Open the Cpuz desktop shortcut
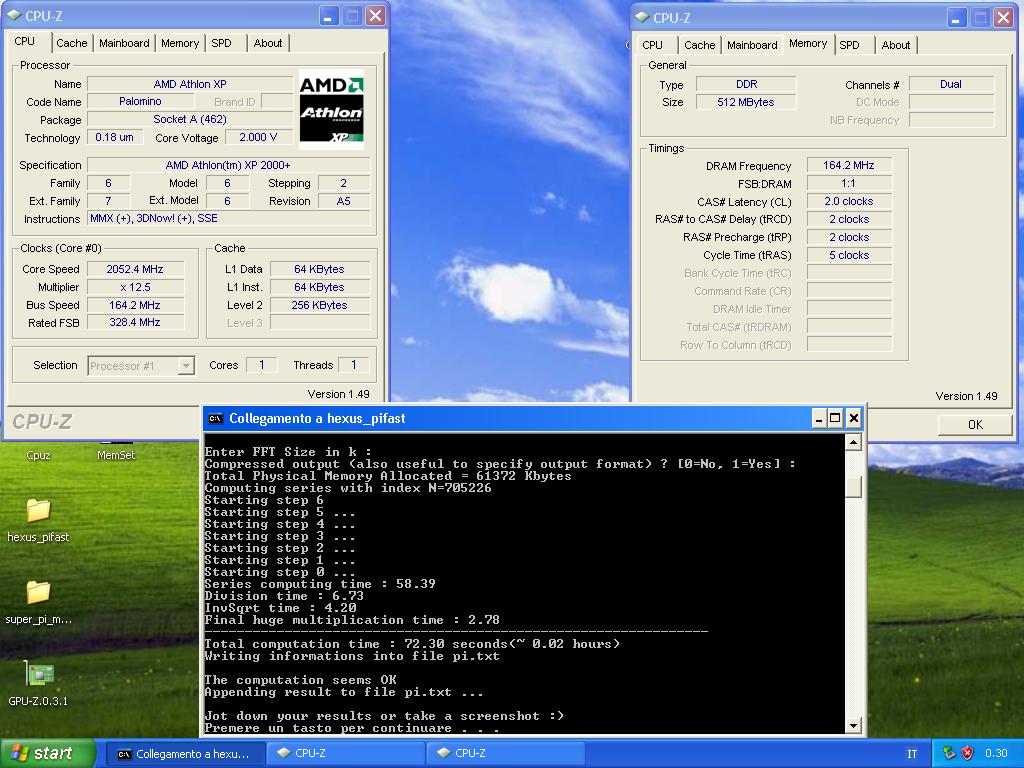 pyautogui.click(x=38, y=455)
